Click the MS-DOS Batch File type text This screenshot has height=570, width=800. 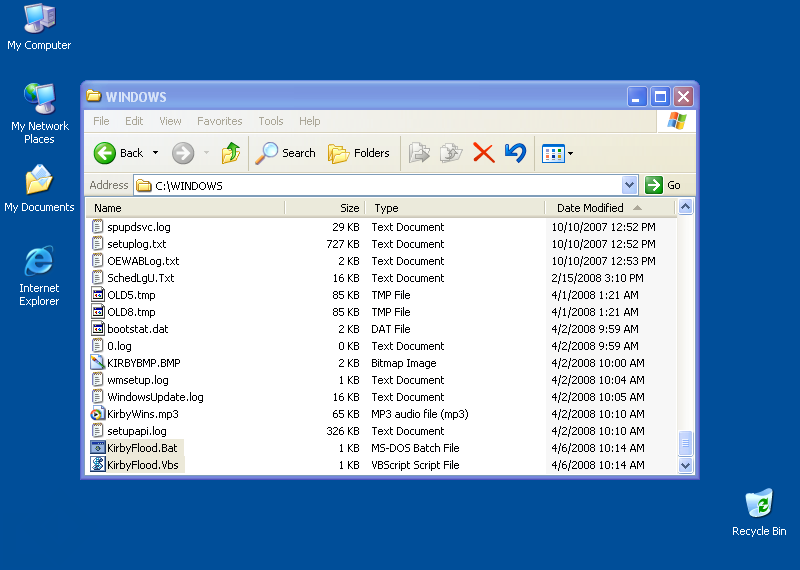[x=415, y=448]
